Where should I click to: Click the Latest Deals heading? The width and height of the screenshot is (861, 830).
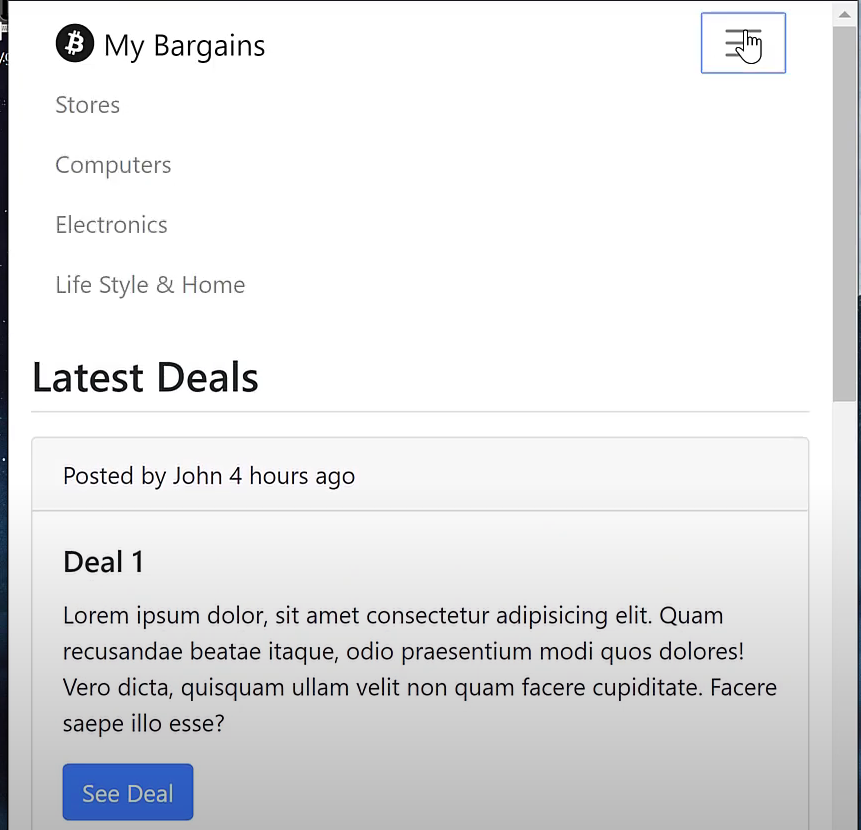144,377
